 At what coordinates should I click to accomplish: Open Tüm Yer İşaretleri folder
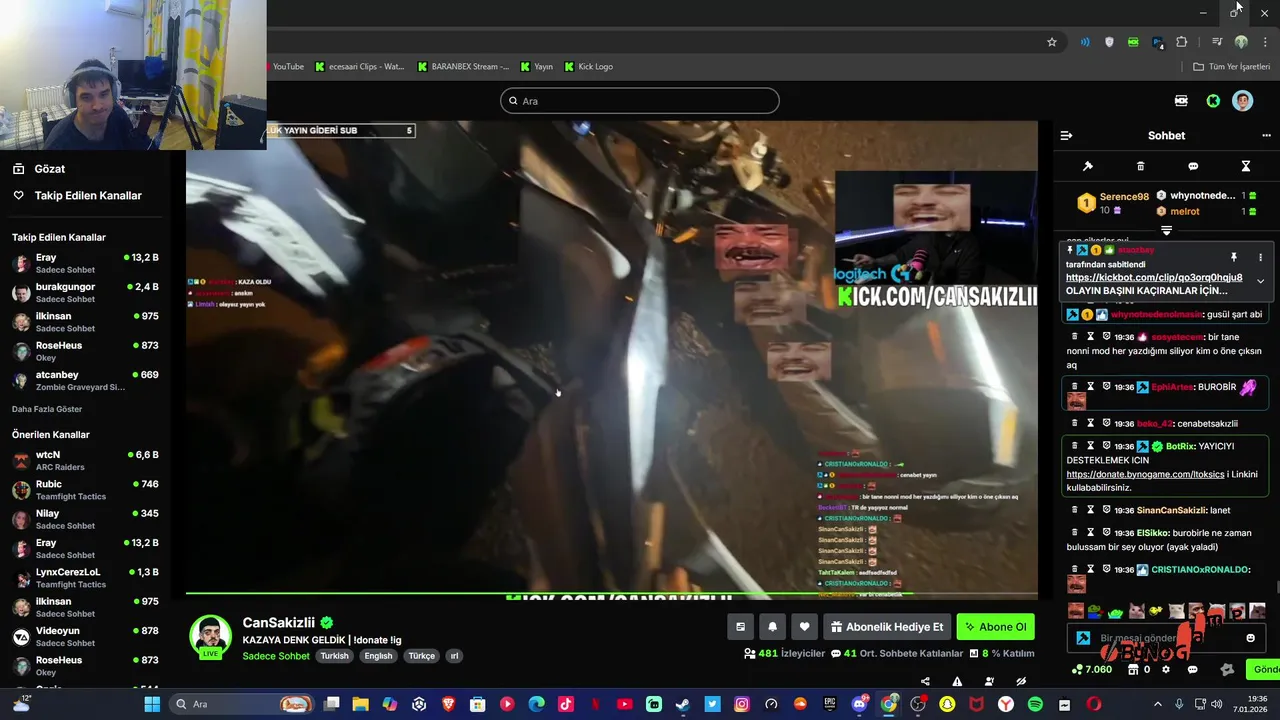1231,67
